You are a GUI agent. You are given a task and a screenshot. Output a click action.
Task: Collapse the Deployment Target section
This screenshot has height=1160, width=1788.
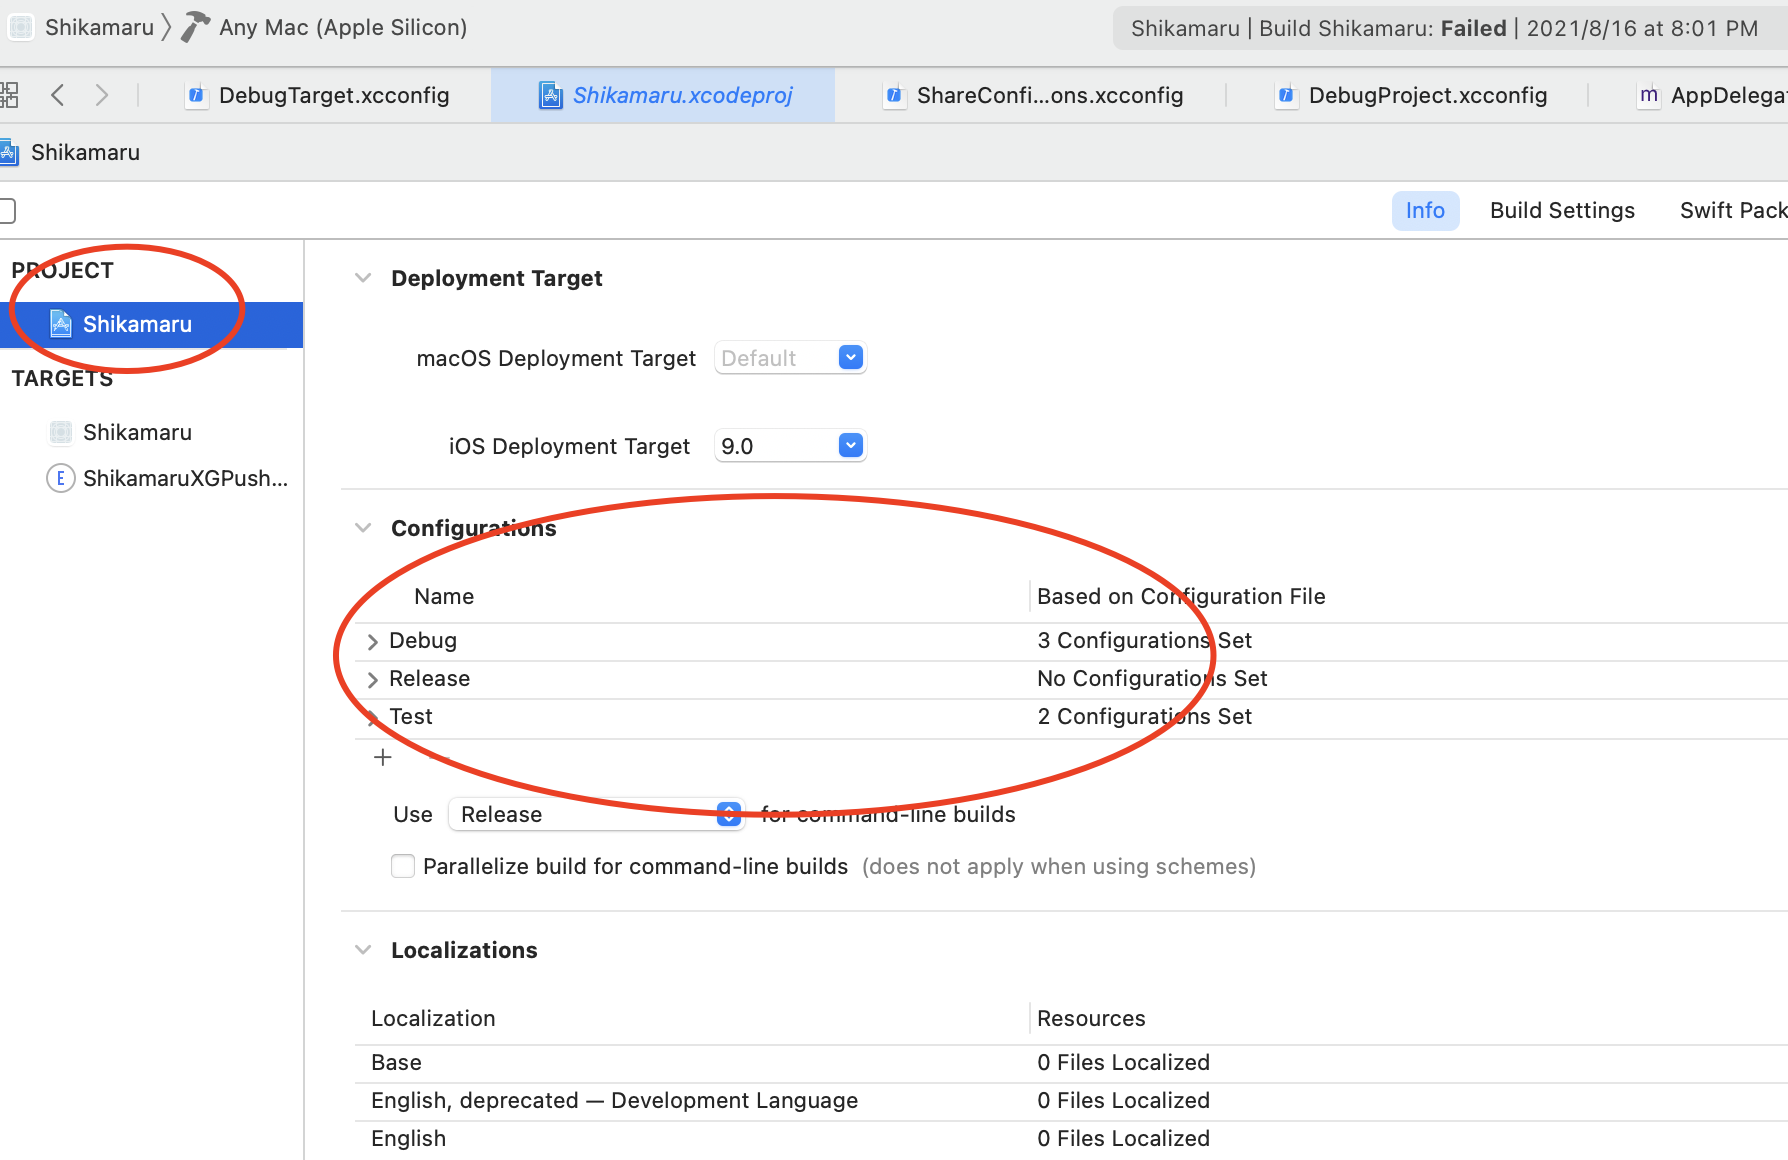coord(363,278)
